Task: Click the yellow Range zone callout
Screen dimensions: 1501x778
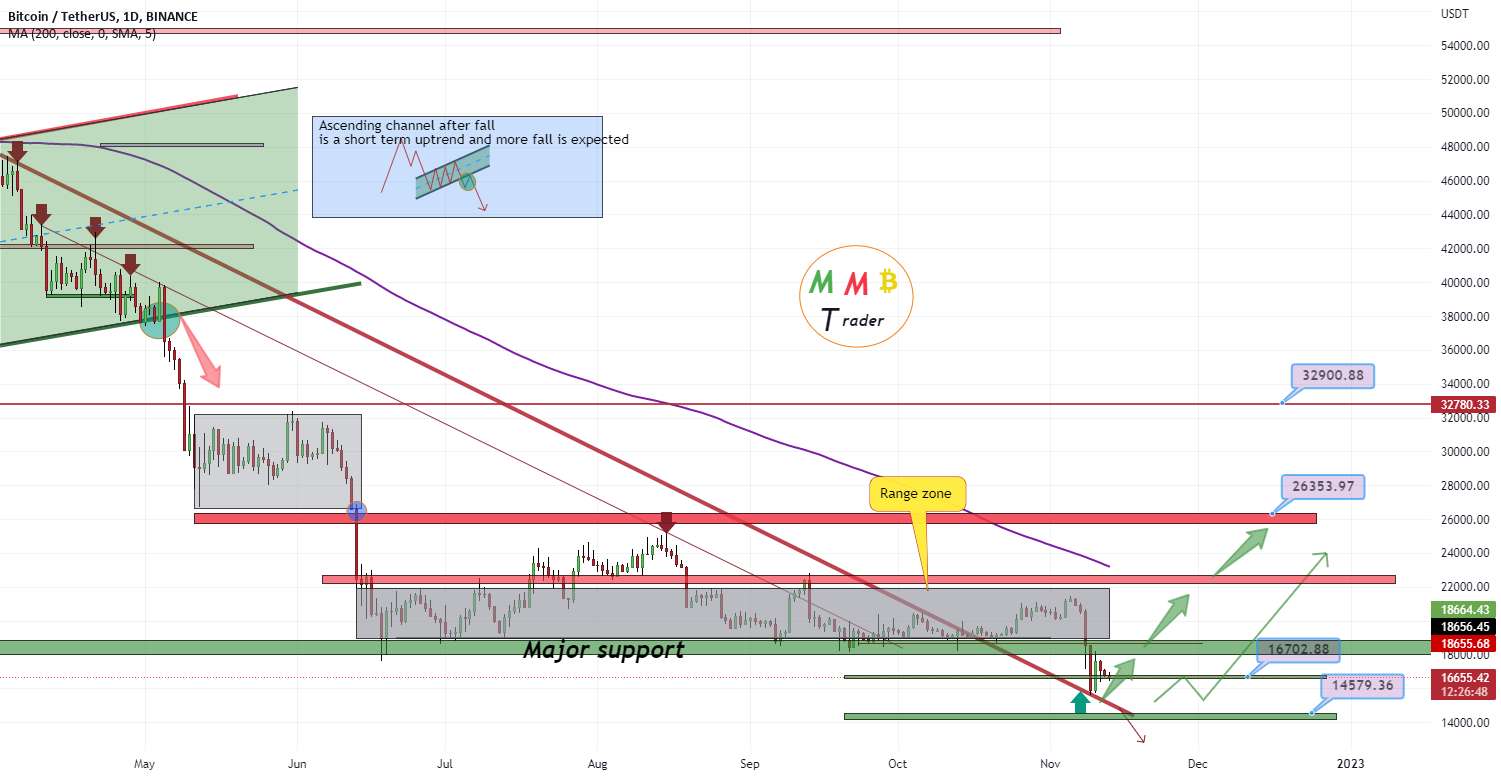Action: point(917,493)
